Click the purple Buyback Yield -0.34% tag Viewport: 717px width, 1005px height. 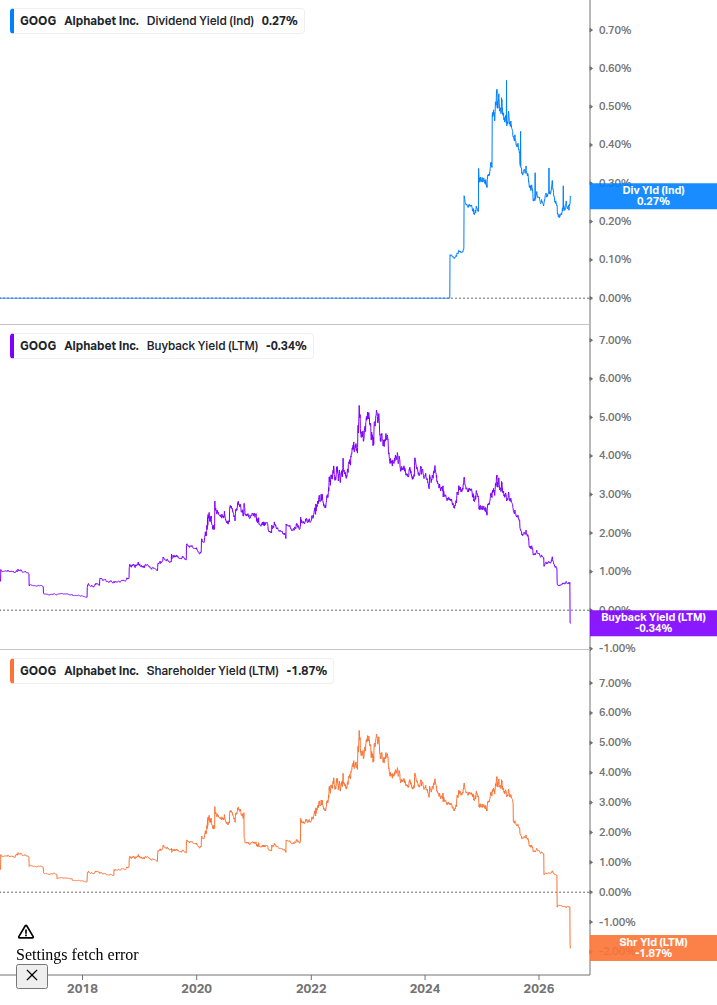653,622
